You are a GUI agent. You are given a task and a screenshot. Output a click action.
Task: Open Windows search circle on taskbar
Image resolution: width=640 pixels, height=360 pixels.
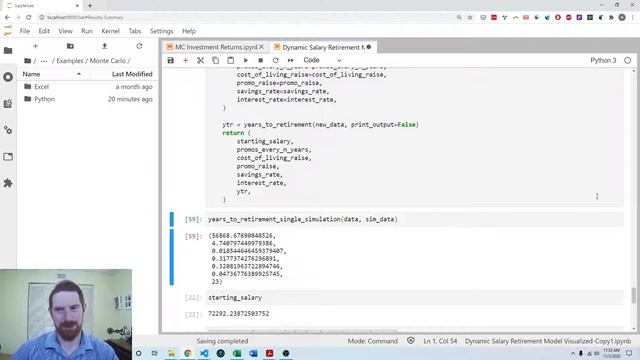[139, 353]
